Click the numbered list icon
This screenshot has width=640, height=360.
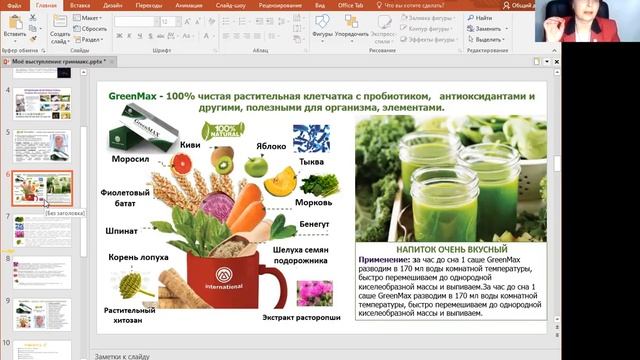point(242,21)
